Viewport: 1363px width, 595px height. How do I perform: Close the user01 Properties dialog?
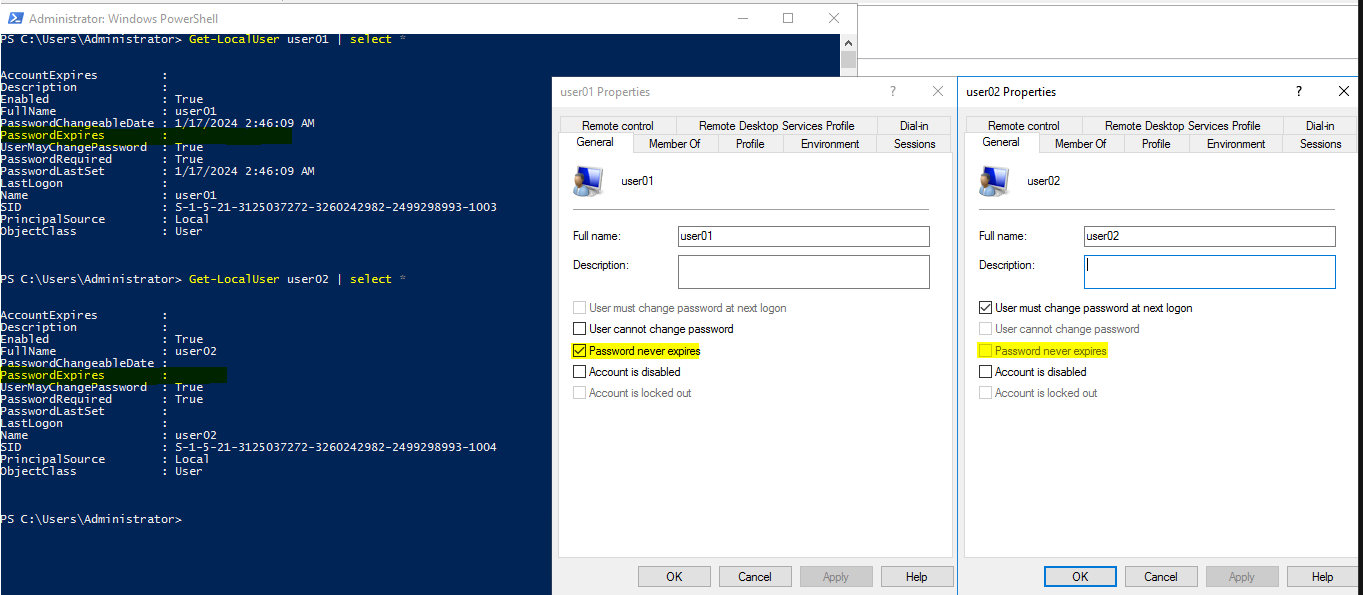coord(938,91)
